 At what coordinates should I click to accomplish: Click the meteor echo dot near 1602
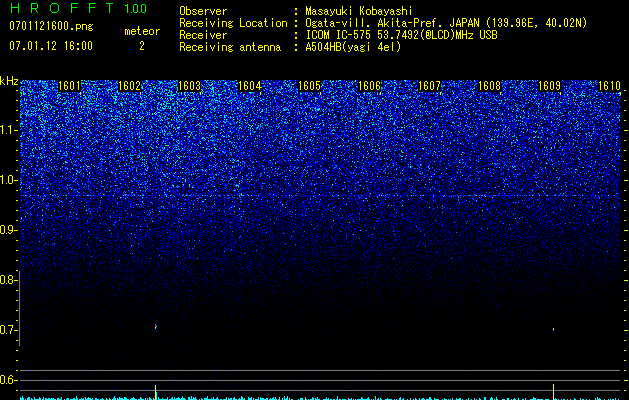click(156, 327)
